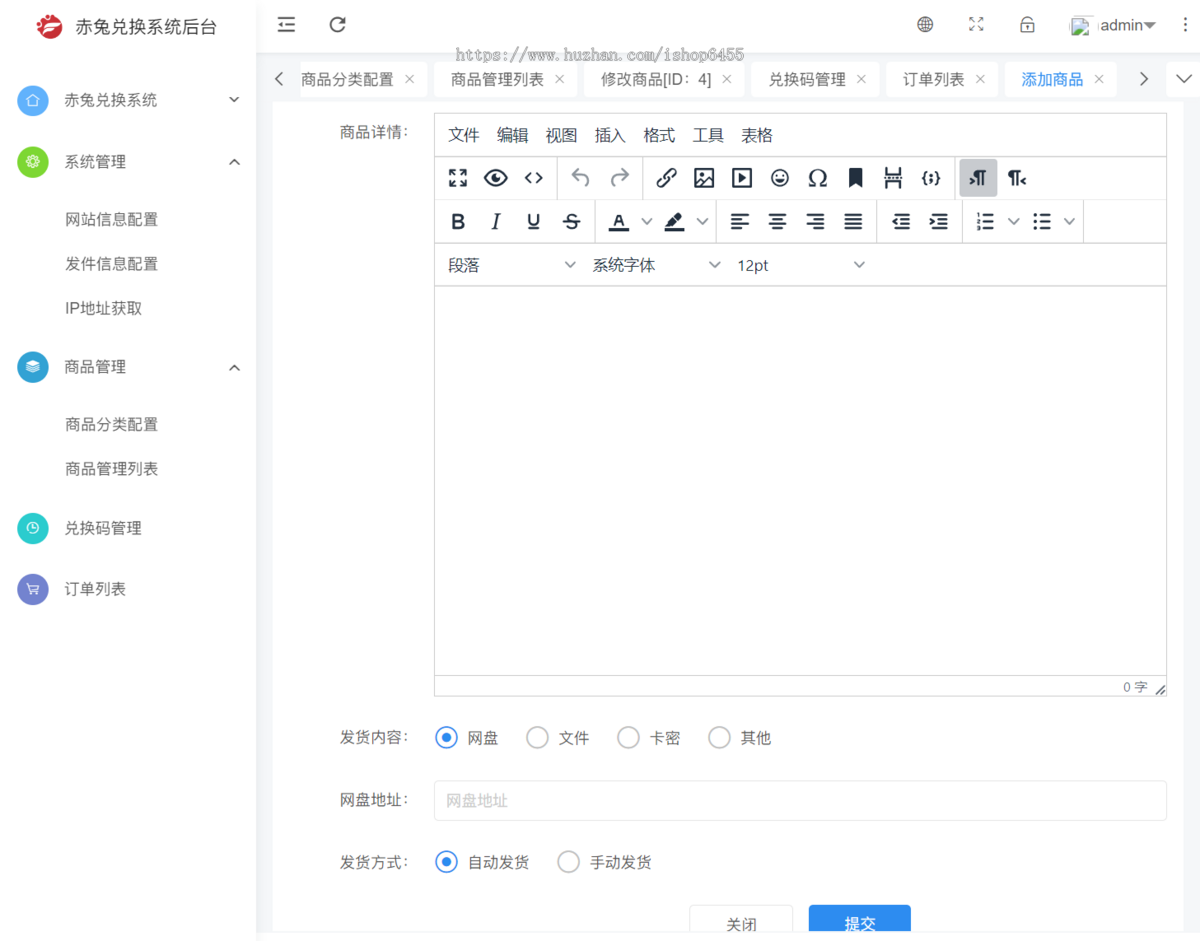The width and height of the screenshot is (1200, 941).
Task: Refresh the current page
Action: (x=338, y=25)
